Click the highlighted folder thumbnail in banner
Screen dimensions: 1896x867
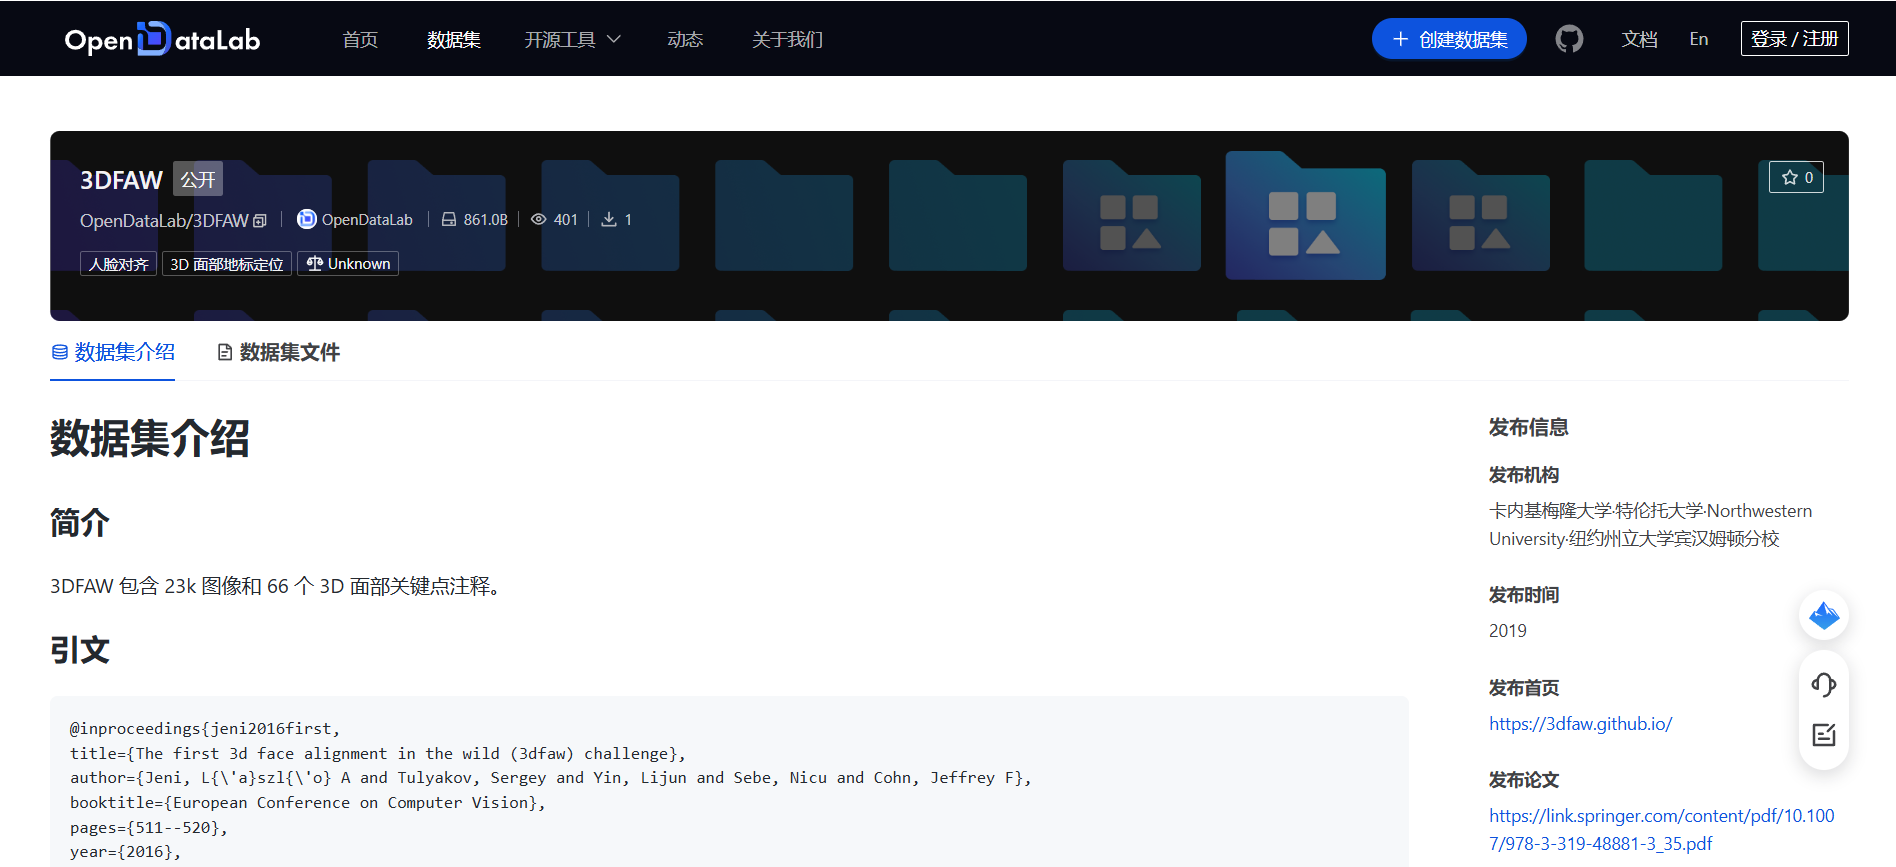pos(1305,215)
